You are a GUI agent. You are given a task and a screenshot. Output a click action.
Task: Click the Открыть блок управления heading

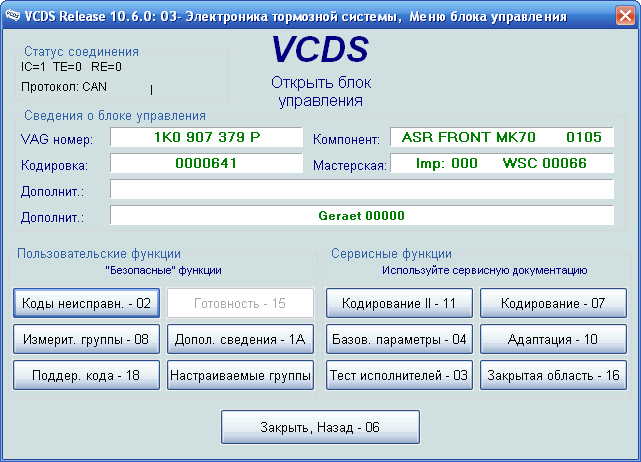point(320,92)
